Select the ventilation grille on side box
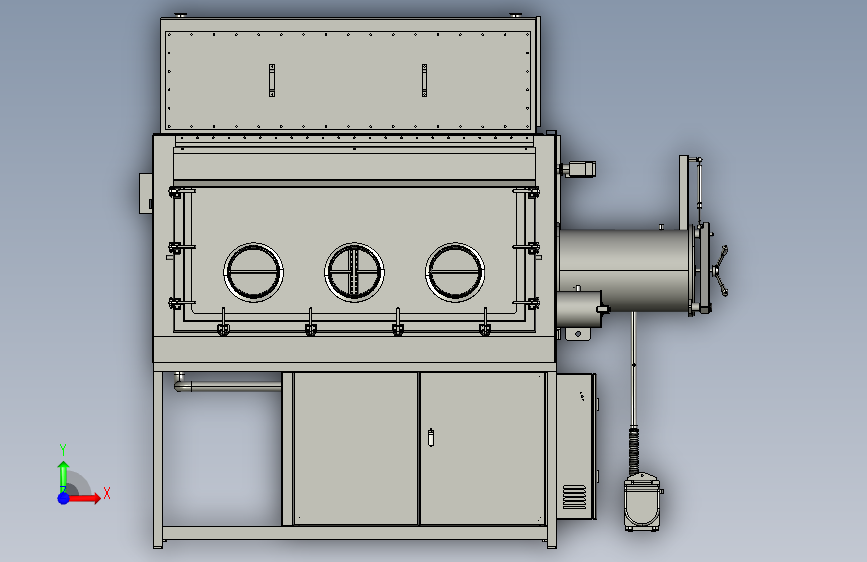 click(574, 497)
